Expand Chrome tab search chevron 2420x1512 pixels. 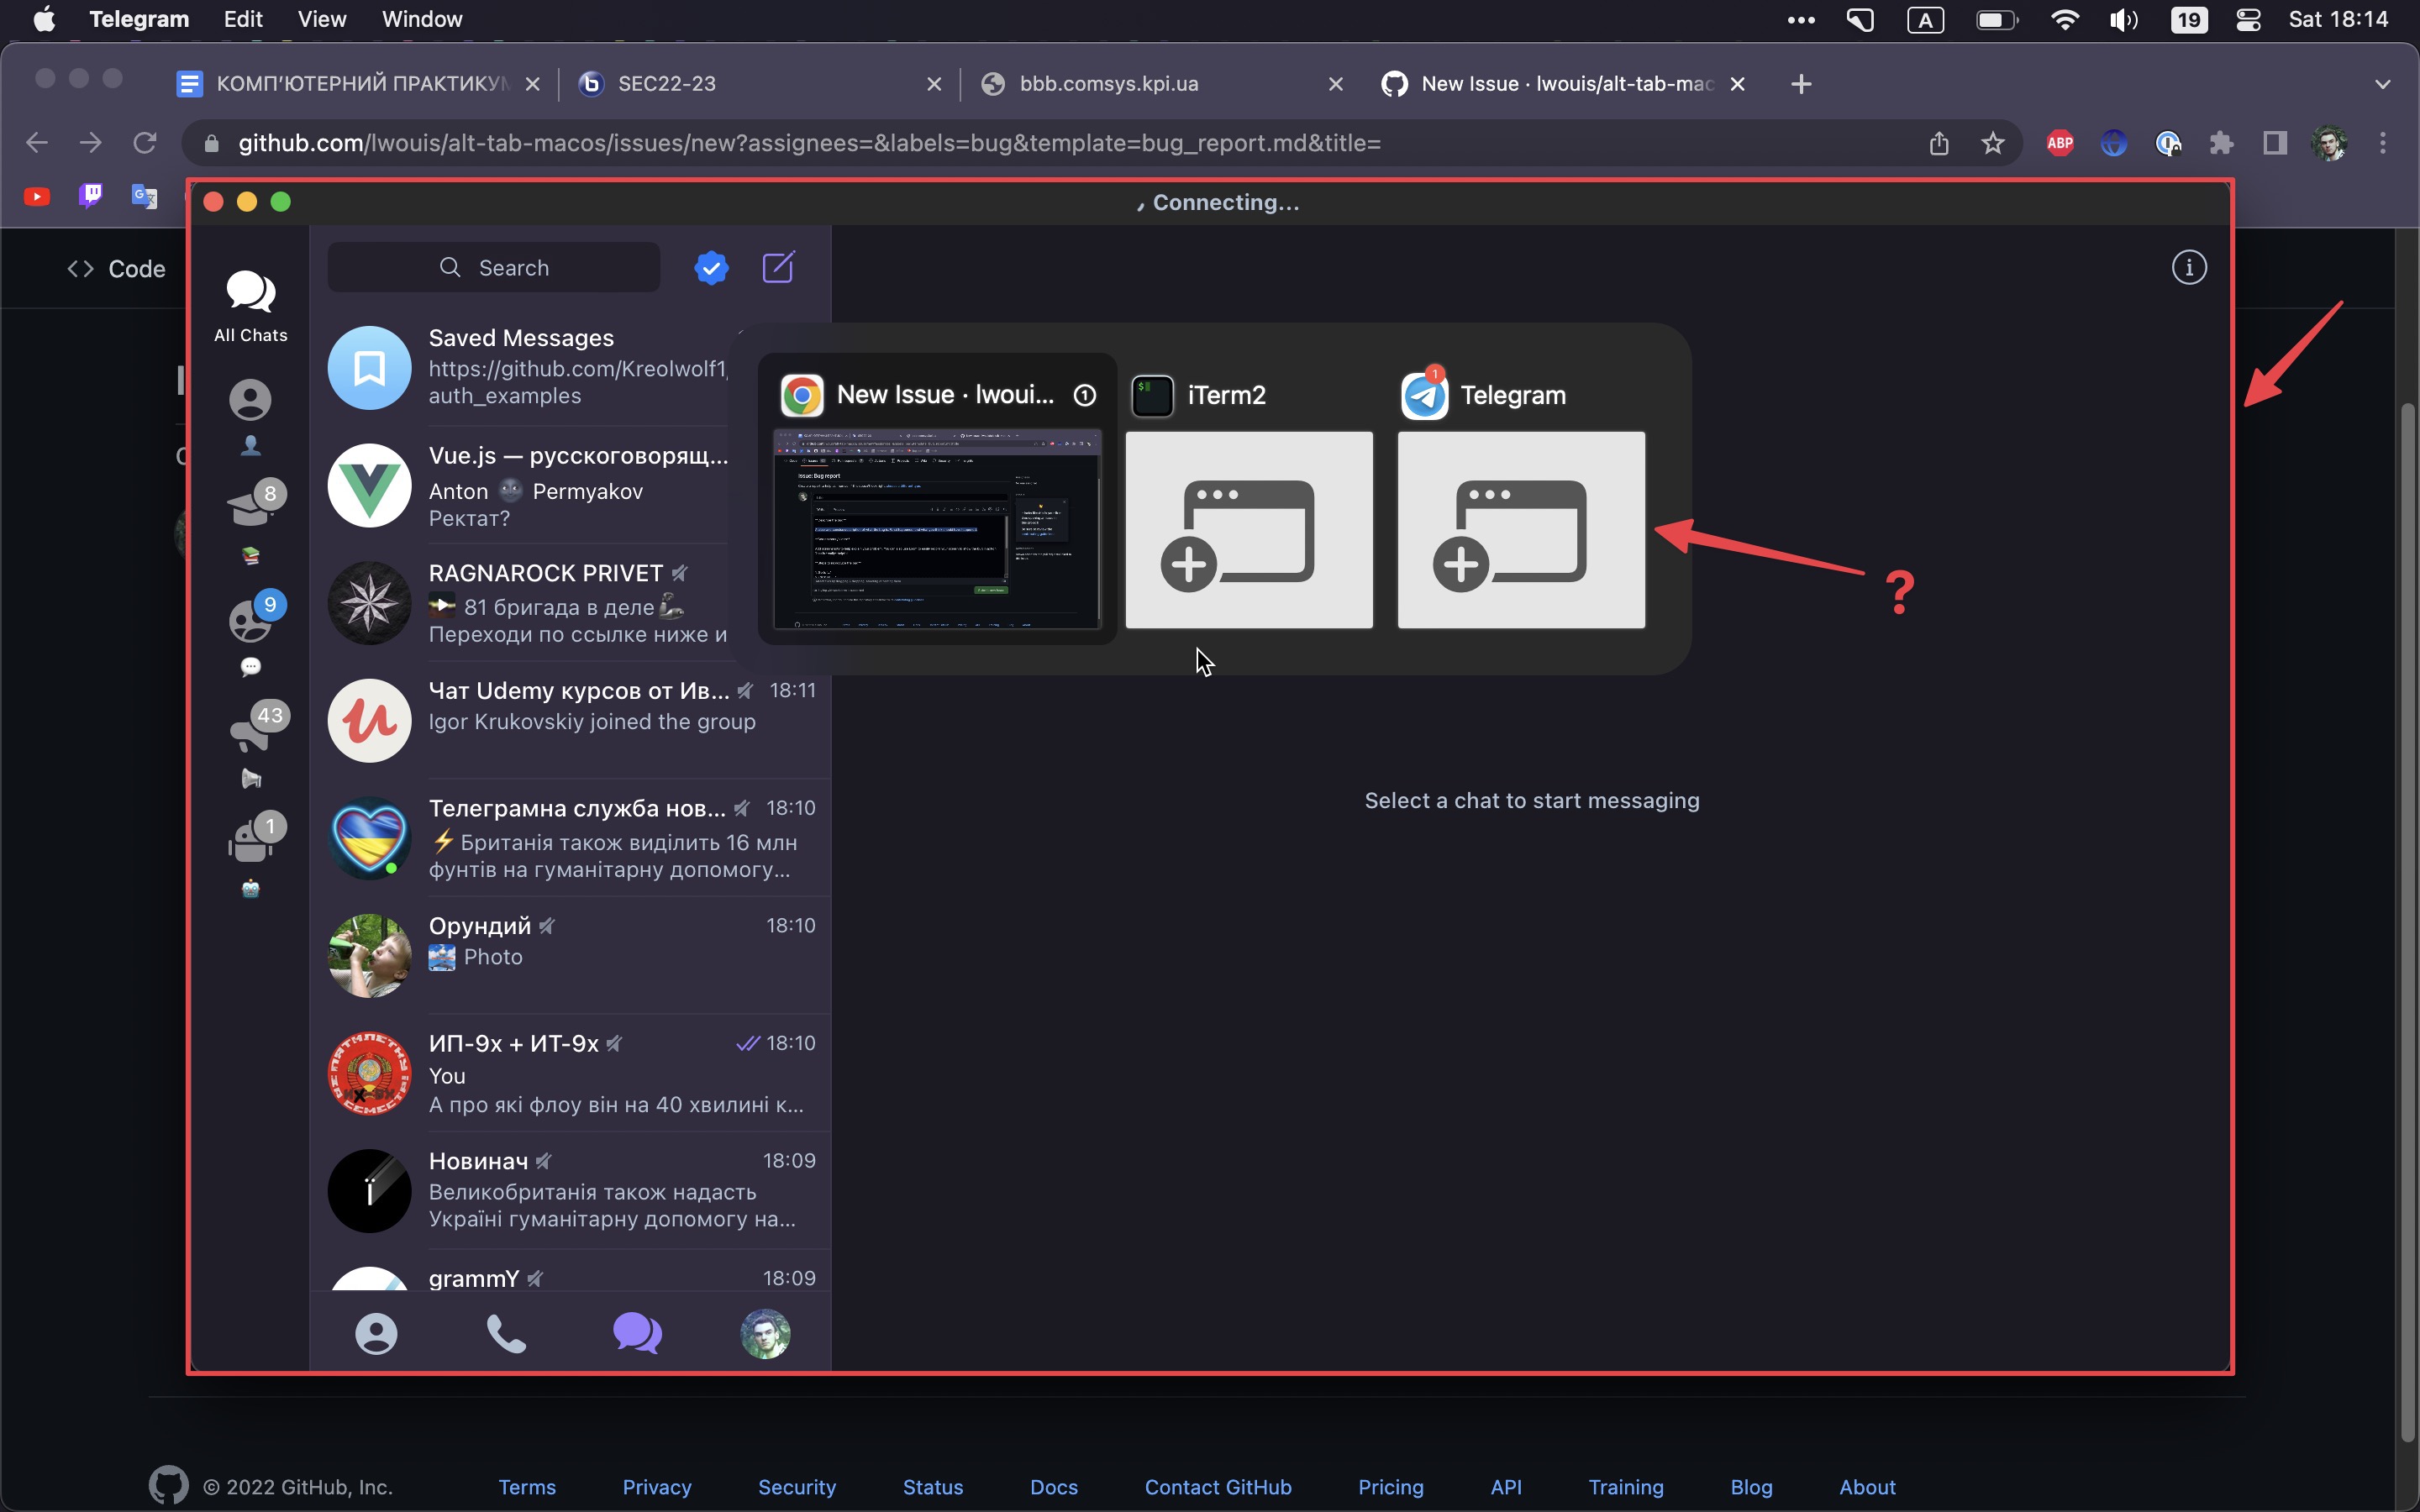[2383, 84]
